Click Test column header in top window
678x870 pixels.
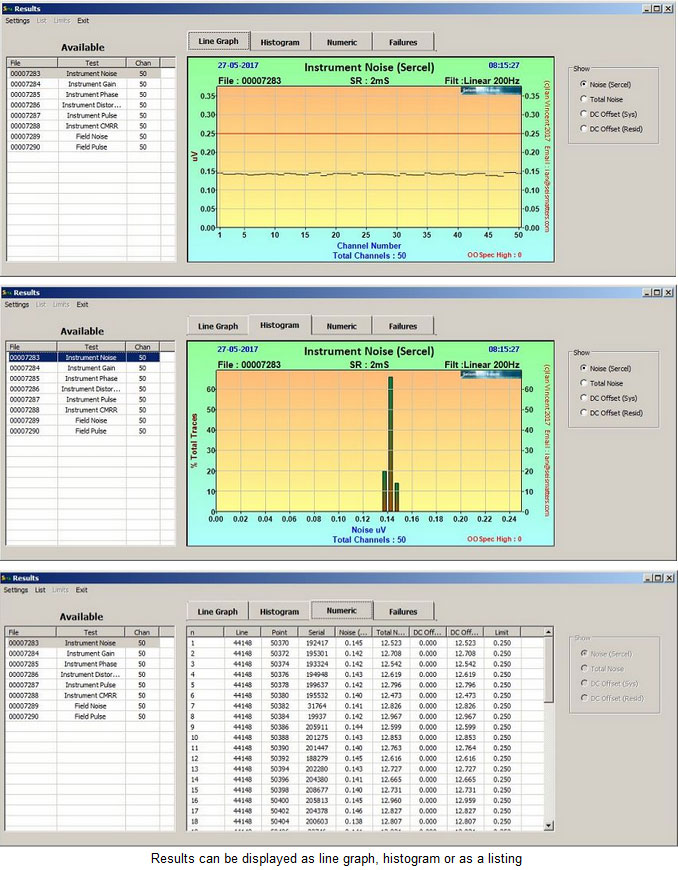[92, 63]
